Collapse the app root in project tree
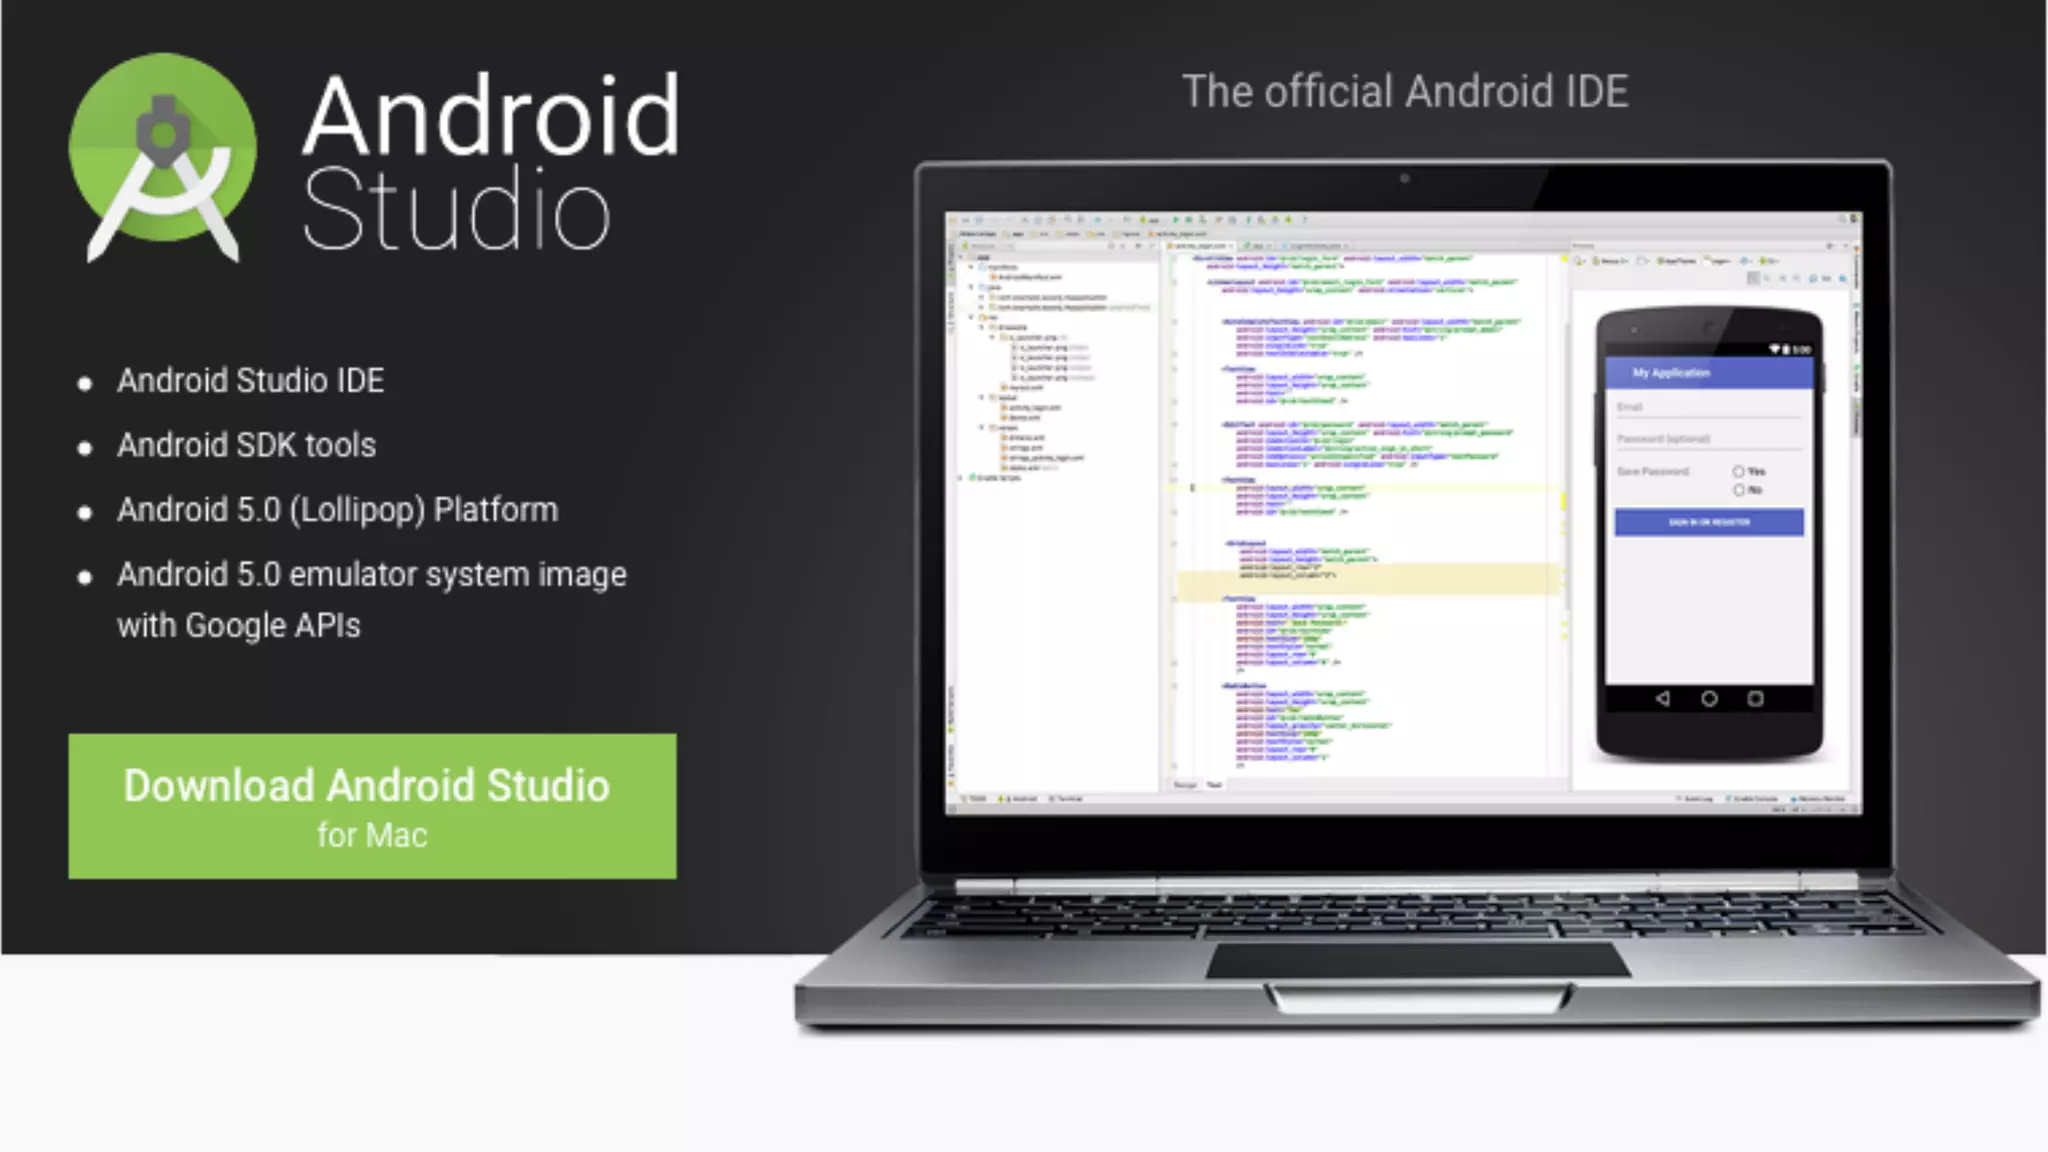This screenshot has width=2048, height=1152. click(x=960, y=257)
